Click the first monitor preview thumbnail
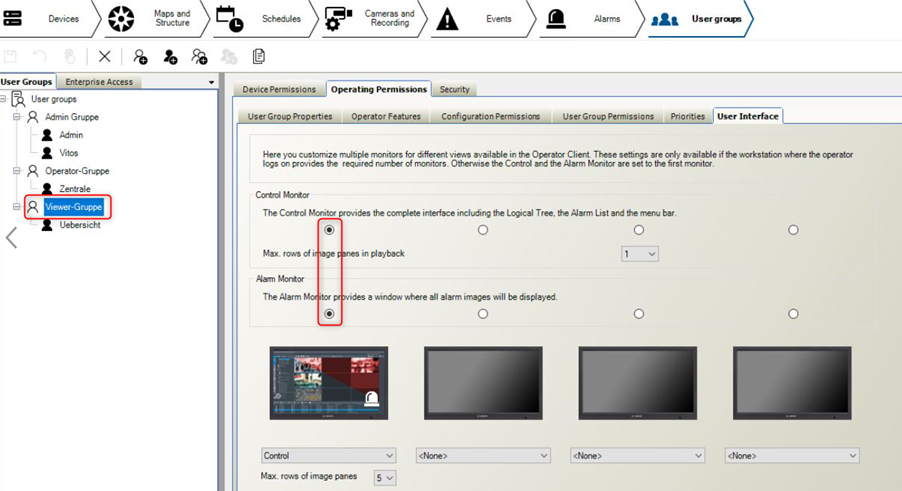Viewport: 902px width, 491px height. 328,383
